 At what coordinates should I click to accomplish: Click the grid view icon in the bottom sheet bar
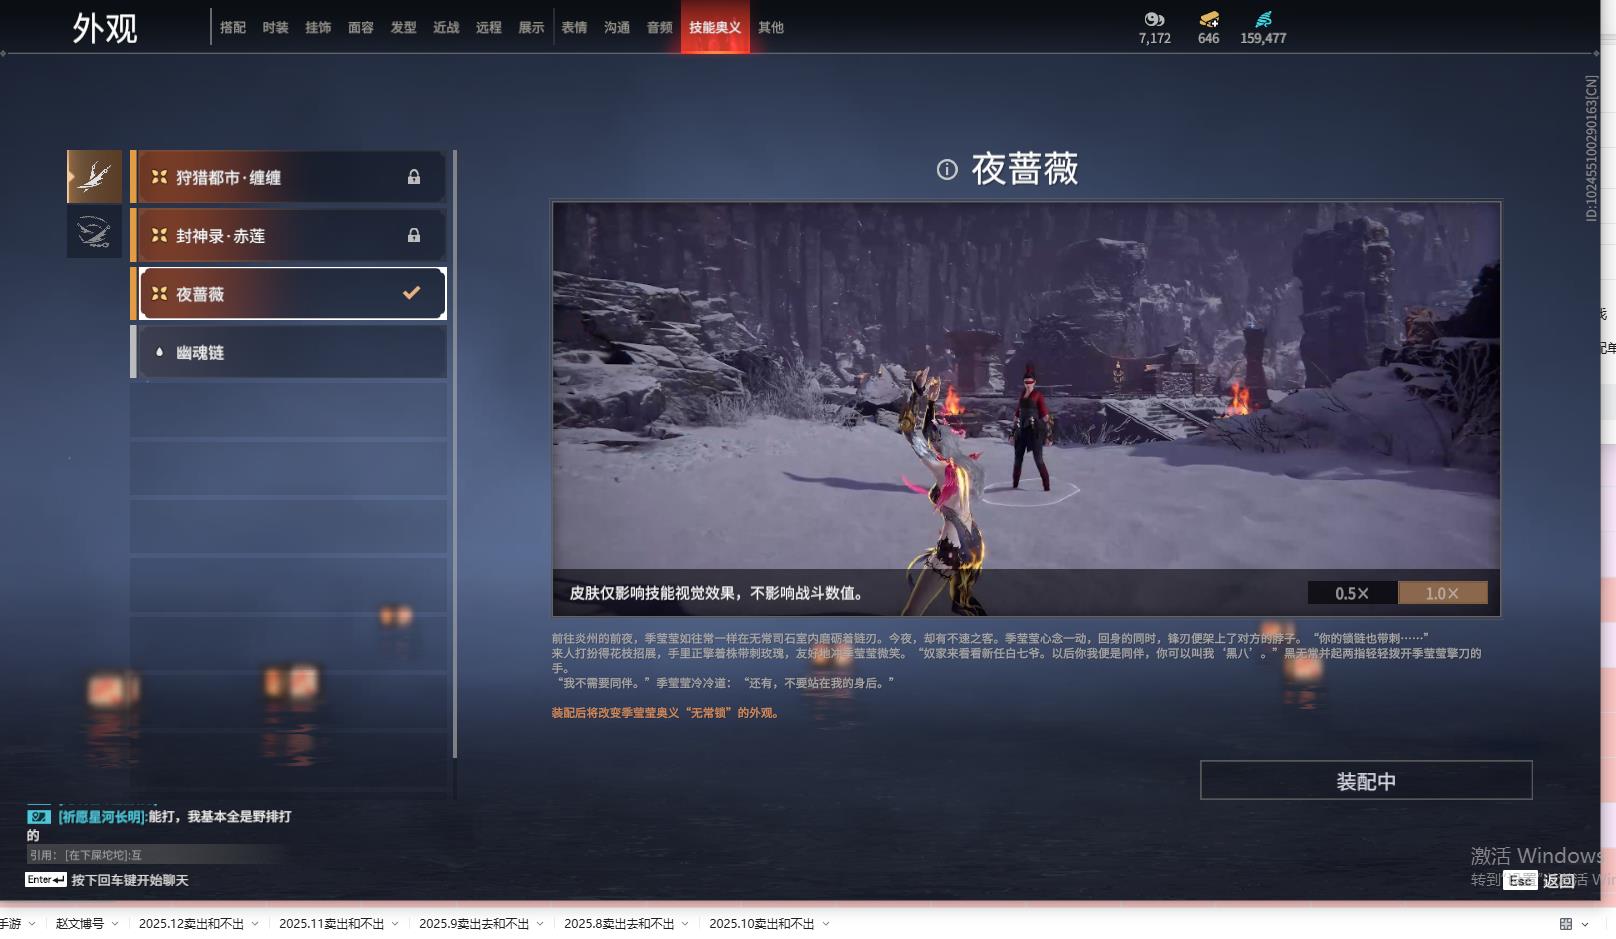point(1566,924)
